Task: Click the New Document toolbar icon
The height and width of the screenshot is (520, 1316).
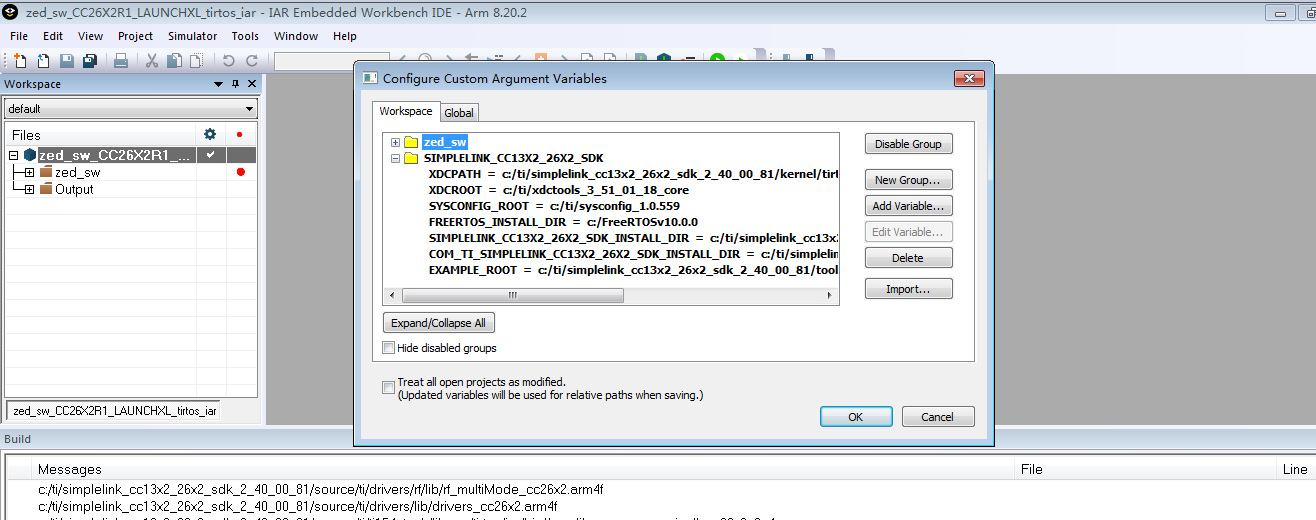Action: (x=21, y=61)
